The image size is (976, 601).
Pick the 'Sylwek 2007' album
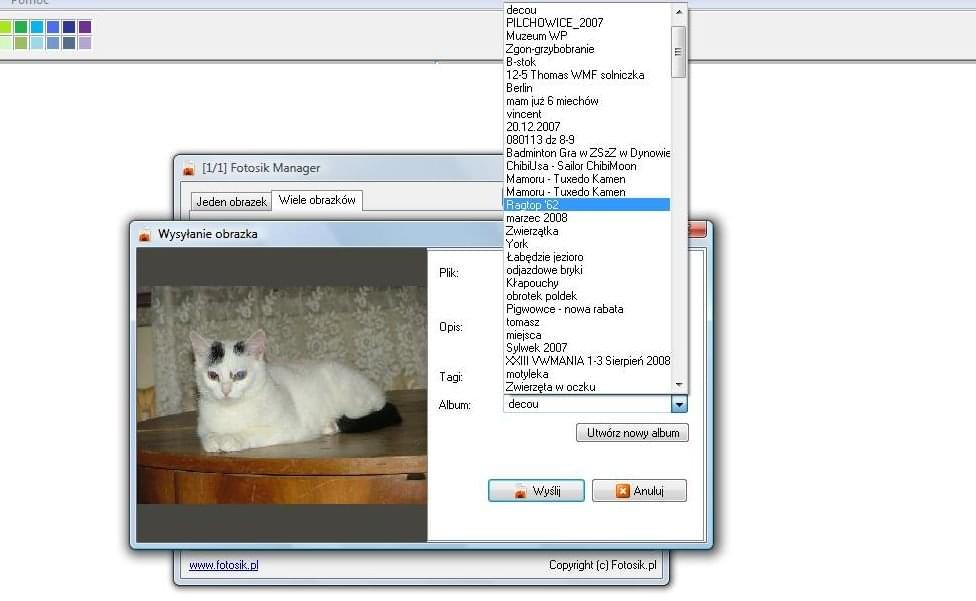(586, 348)
